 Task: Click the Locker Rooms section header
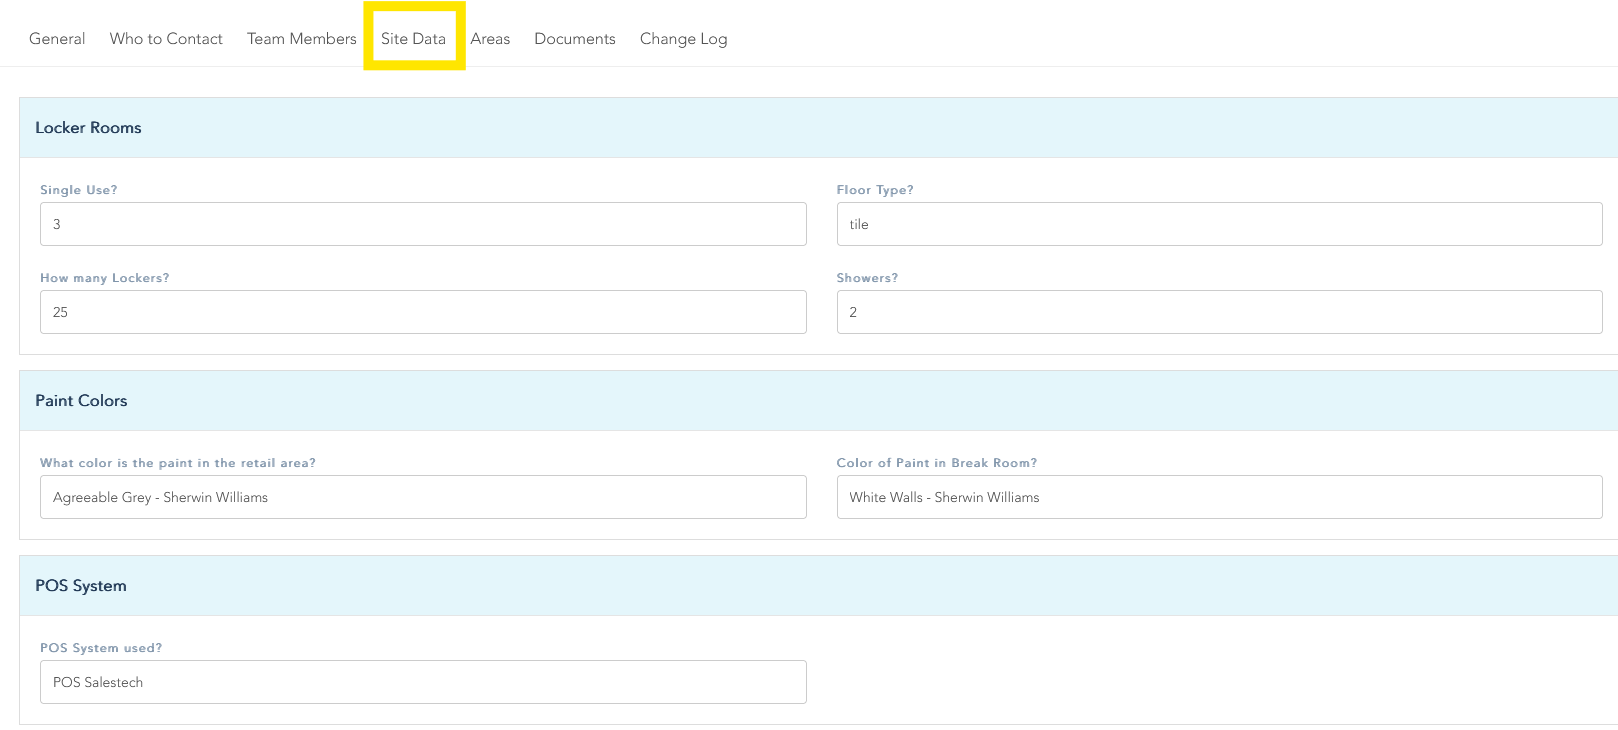[x=88, y=128]
